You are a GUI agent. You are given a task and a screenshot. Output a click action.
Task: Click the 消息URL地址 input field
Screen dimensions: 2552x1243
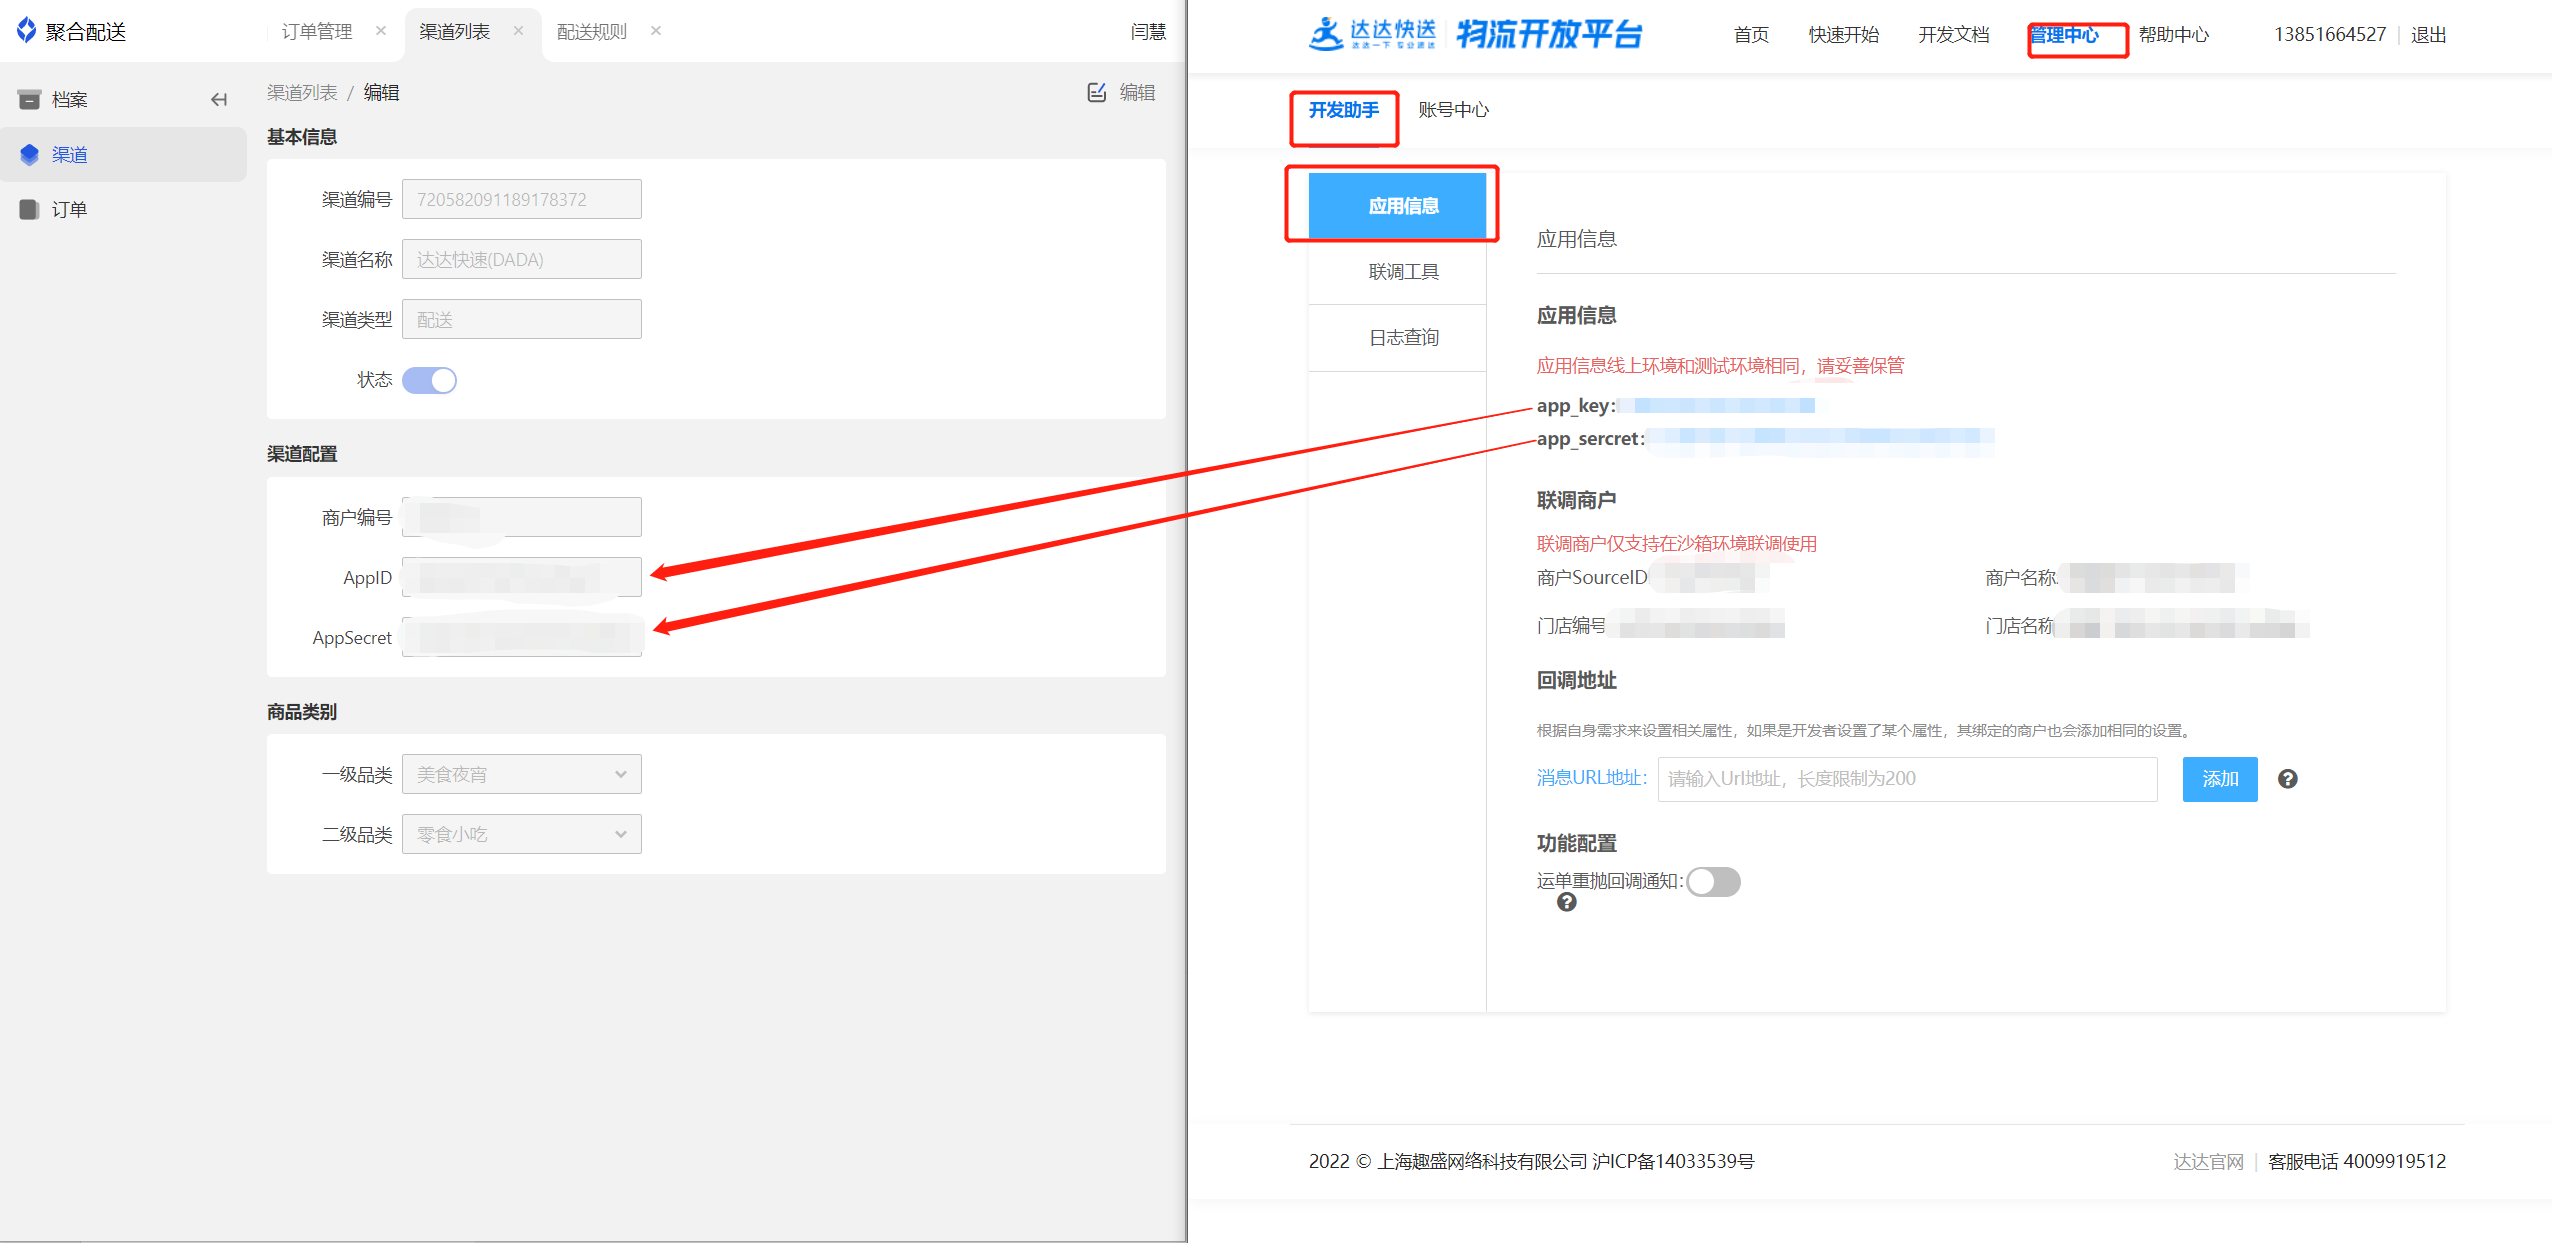coord(1906,779)
